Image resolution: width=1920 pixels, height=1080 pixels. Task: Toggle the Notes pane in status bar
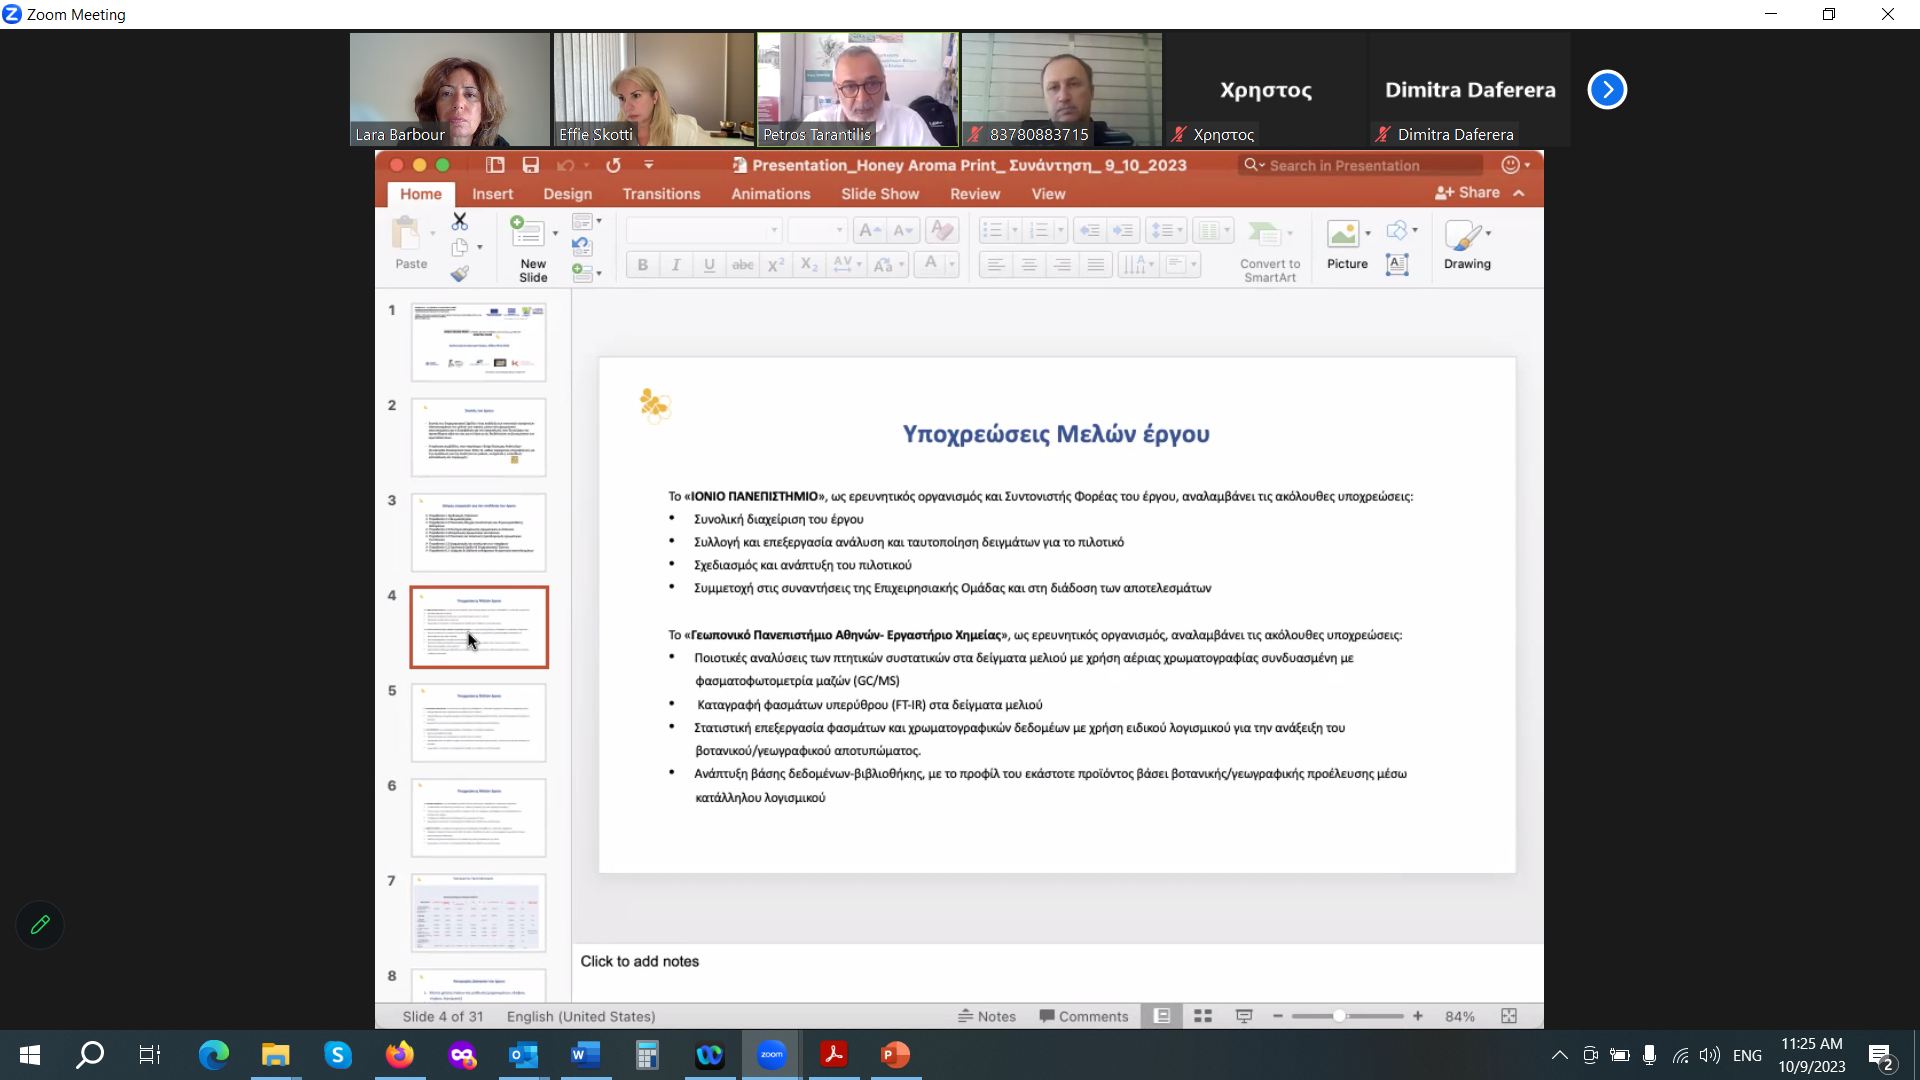(987, 1016)
